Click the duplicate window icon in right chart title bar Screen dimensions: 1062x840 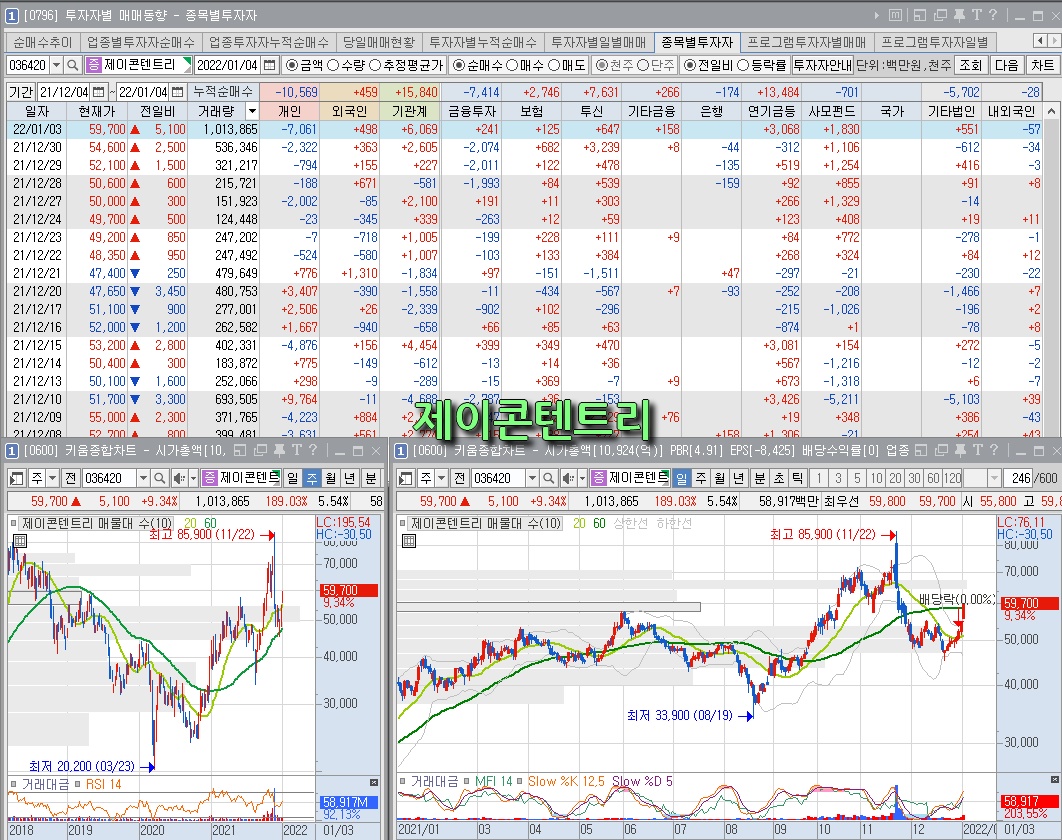[940, 450]
